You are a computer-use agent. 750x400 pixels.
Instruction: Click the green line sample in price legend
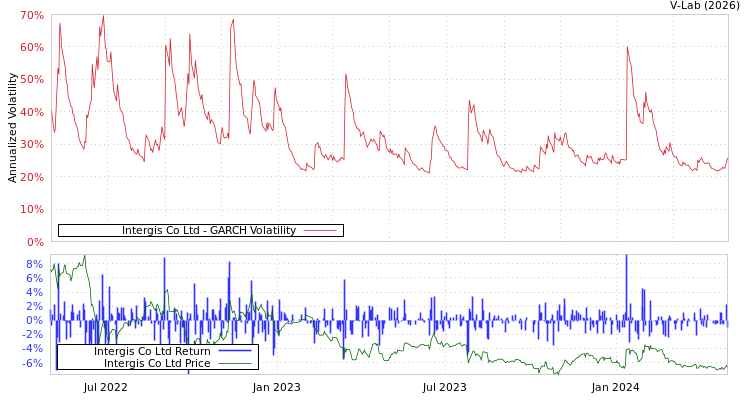tap(234, 363)
